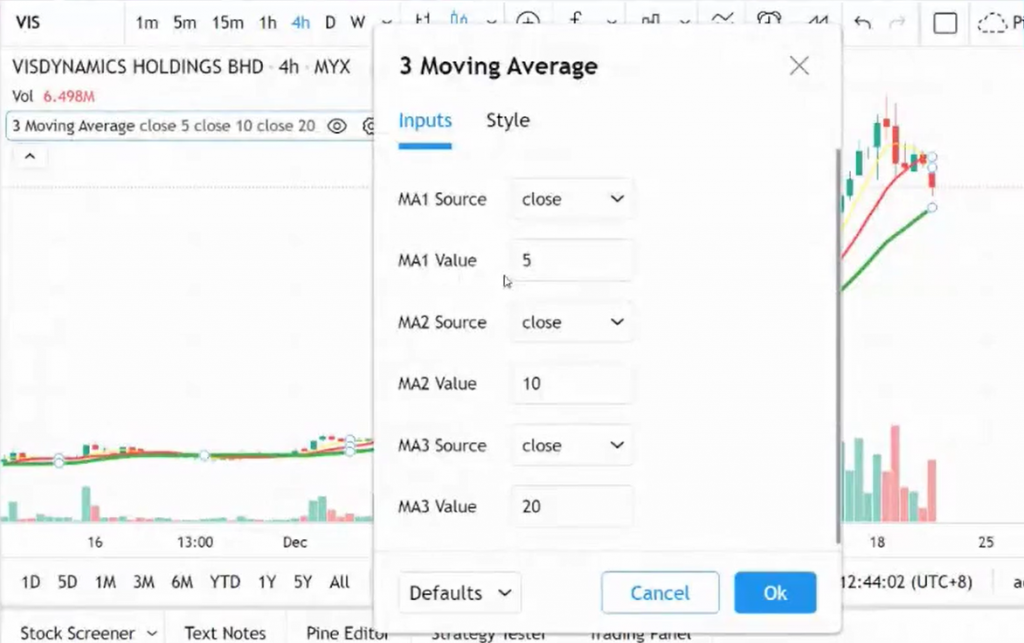Open the MA1 Source dropdown
Screen dimensions: 1024x643
pos(573,199)
